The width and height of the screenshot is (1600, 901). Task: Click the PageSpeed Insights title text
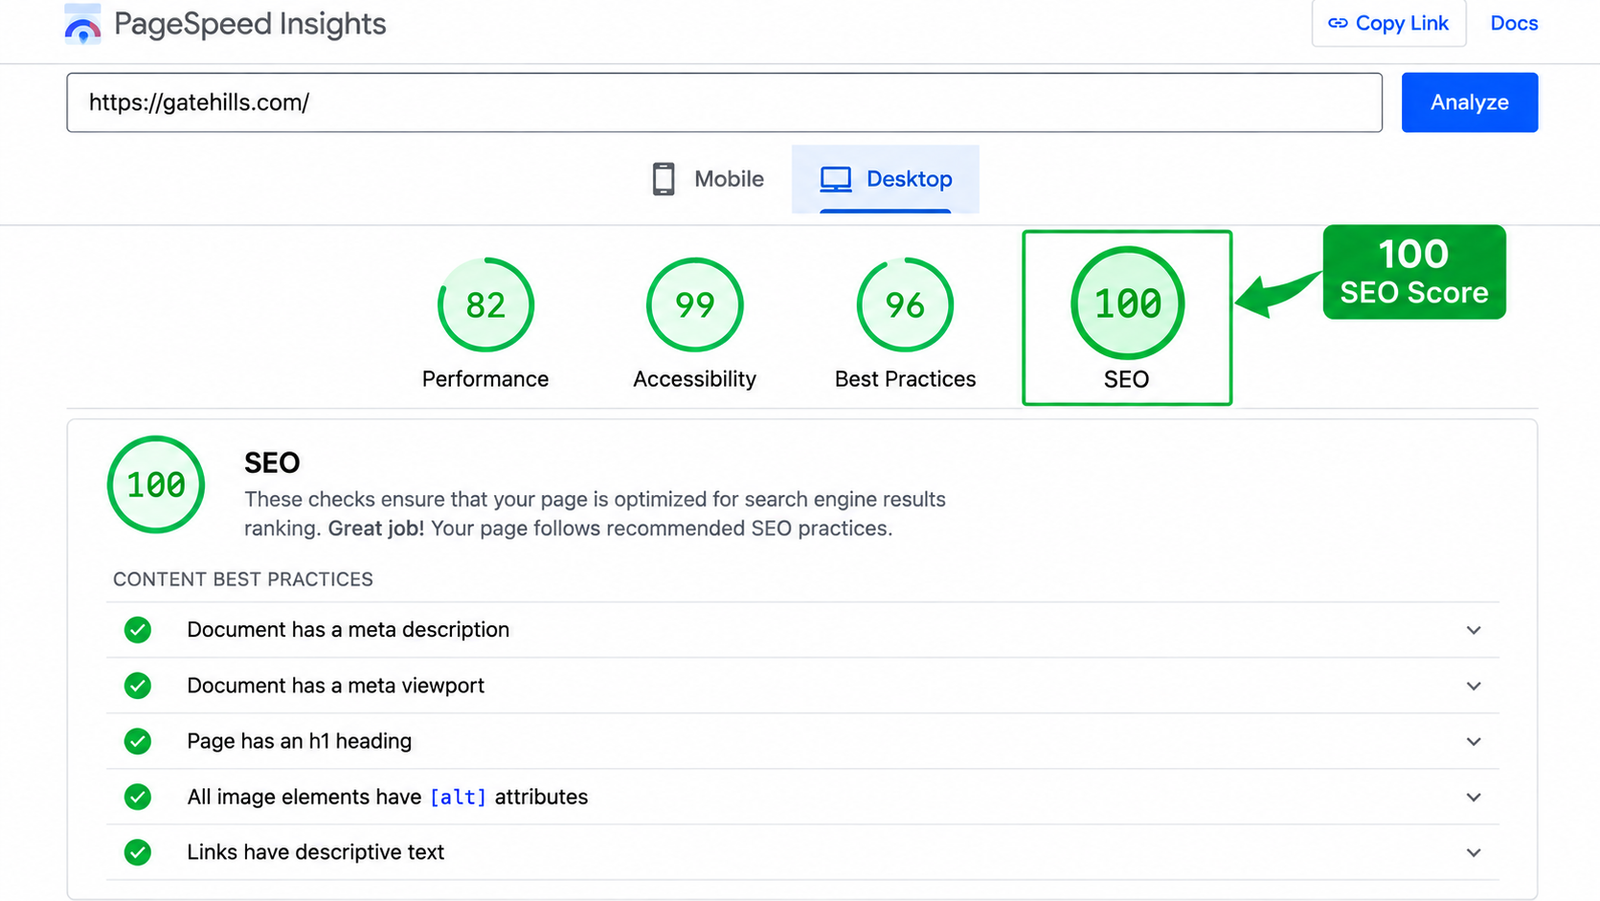[250, 24]
